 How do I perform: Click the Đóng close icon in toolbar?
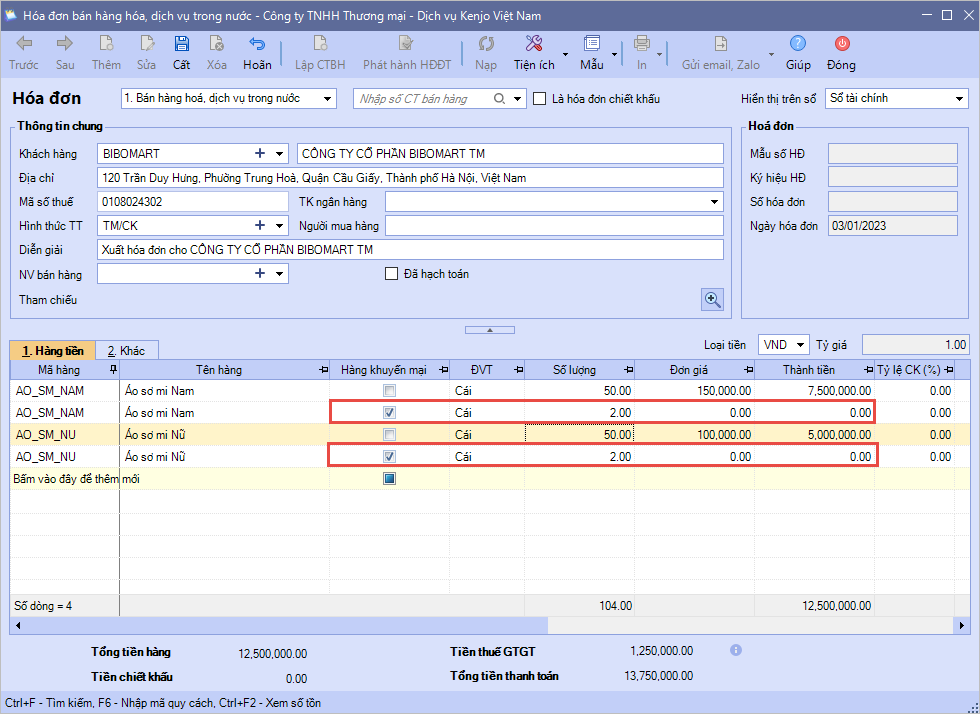click(841, 44)
